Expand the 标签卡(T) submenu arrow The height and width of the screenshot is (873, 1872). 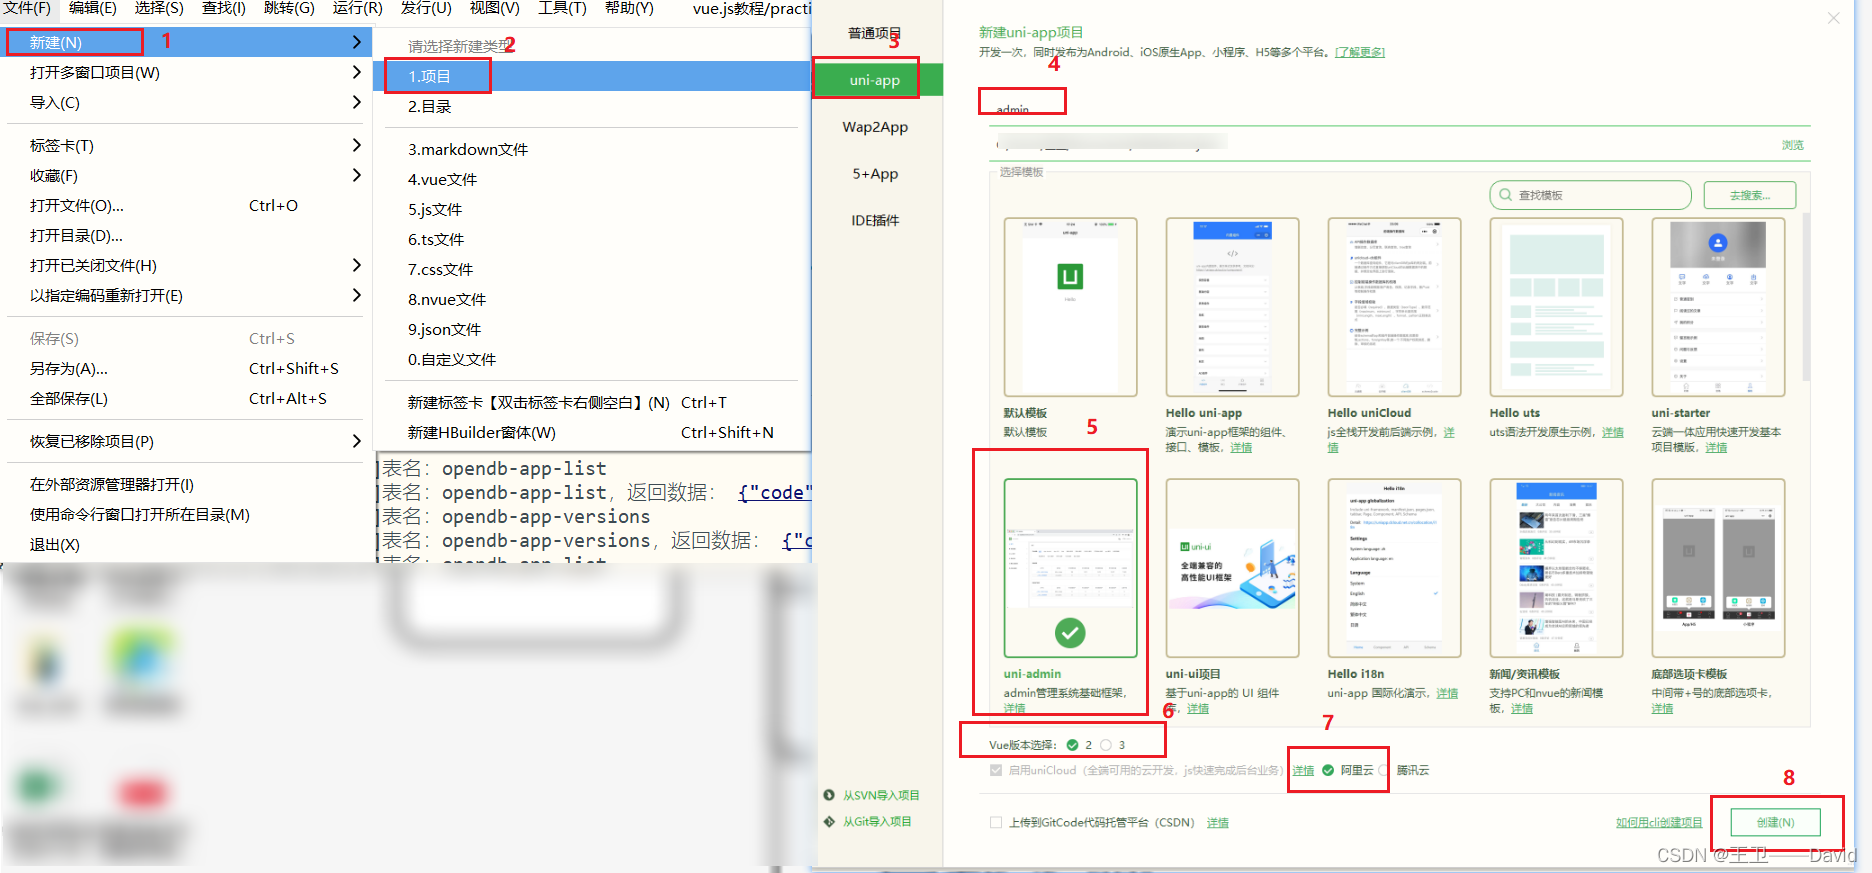(356, 145)
